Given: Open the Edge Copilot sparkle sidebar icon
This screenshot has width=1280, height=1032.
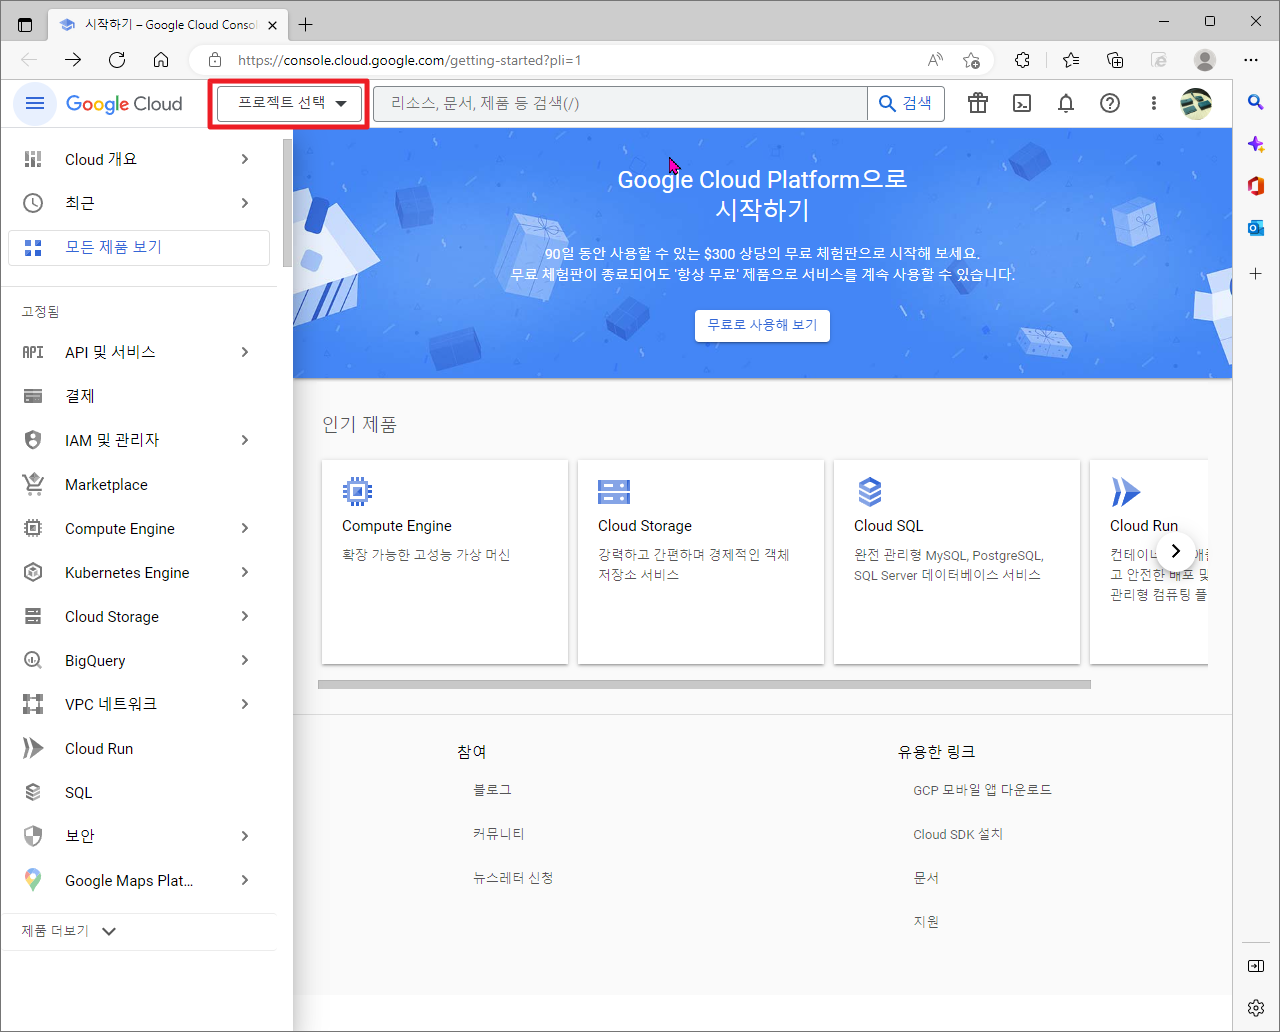Looking at the screenshot, I should (x=1256, y=145).
